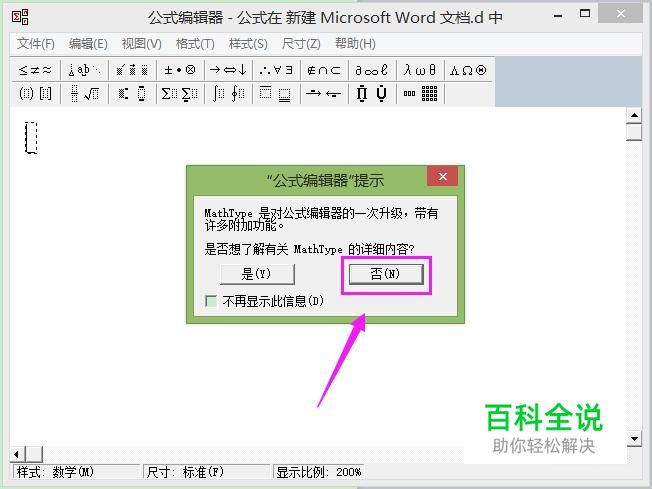Open the miscellaneous symbols palette (∂∞ℓ)
Viewport: 652px width, 489px height.
pos(372,70)
